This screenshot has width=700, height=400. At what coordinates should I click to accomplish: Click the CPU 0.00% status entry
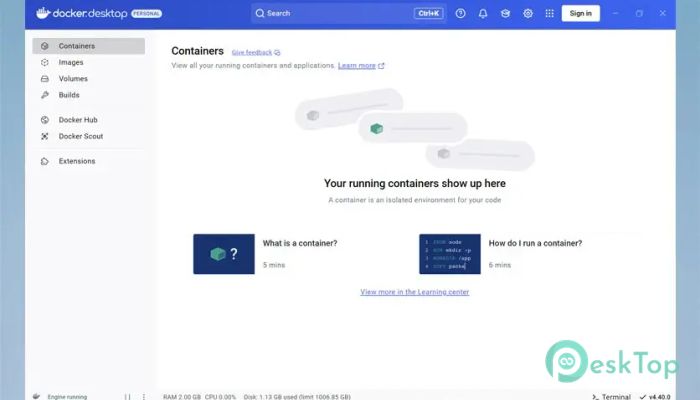pos(221,396)
